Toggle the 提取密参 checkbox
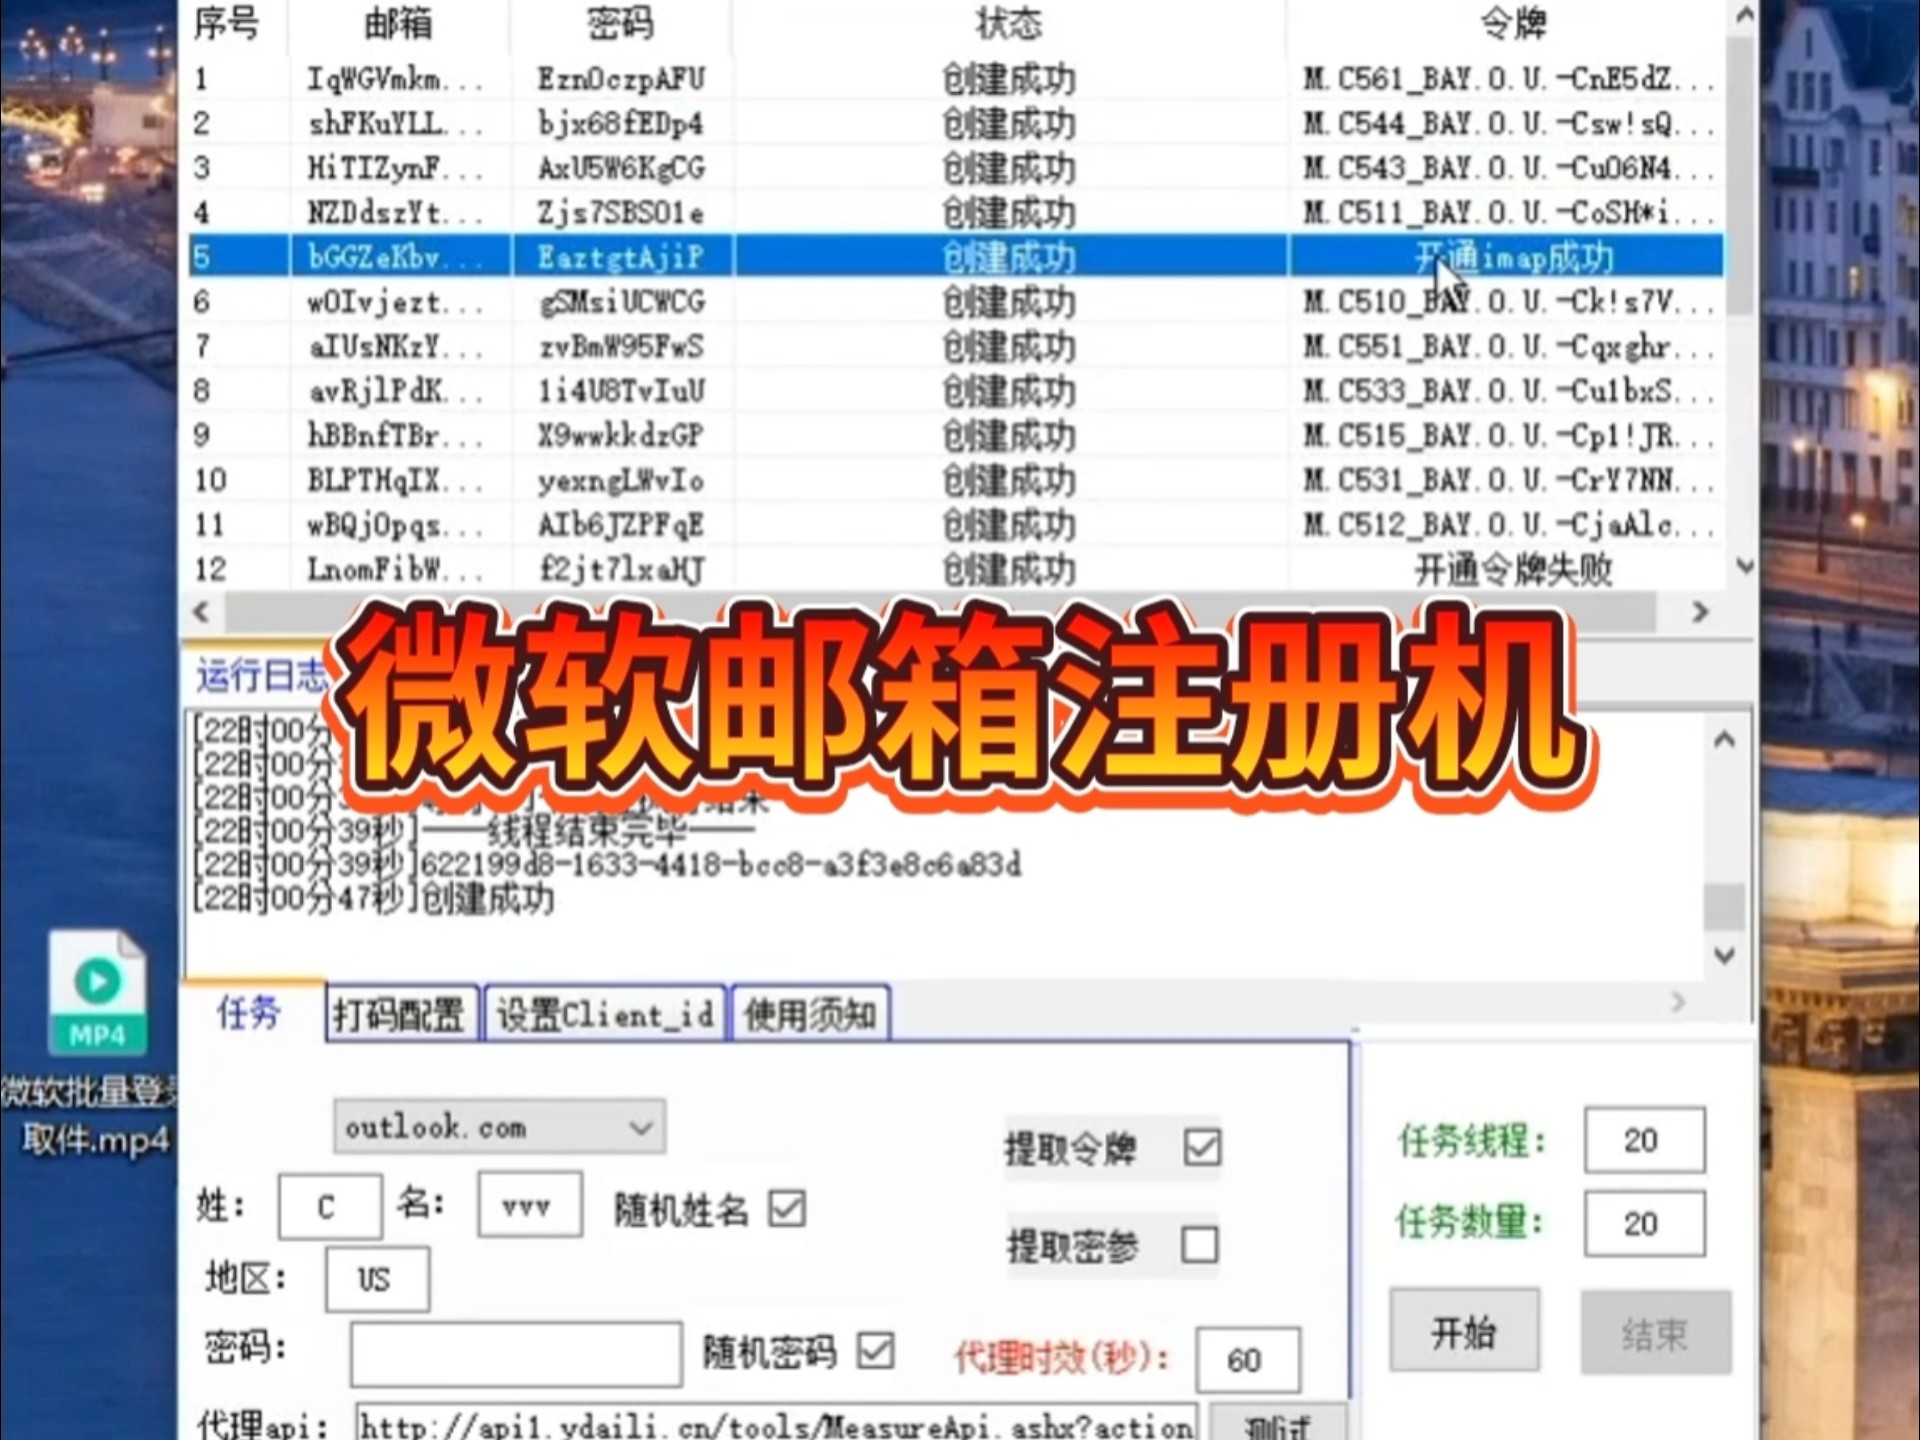The height and width of the screenshot is (1440, 1920). (x=1199, y=1245)
